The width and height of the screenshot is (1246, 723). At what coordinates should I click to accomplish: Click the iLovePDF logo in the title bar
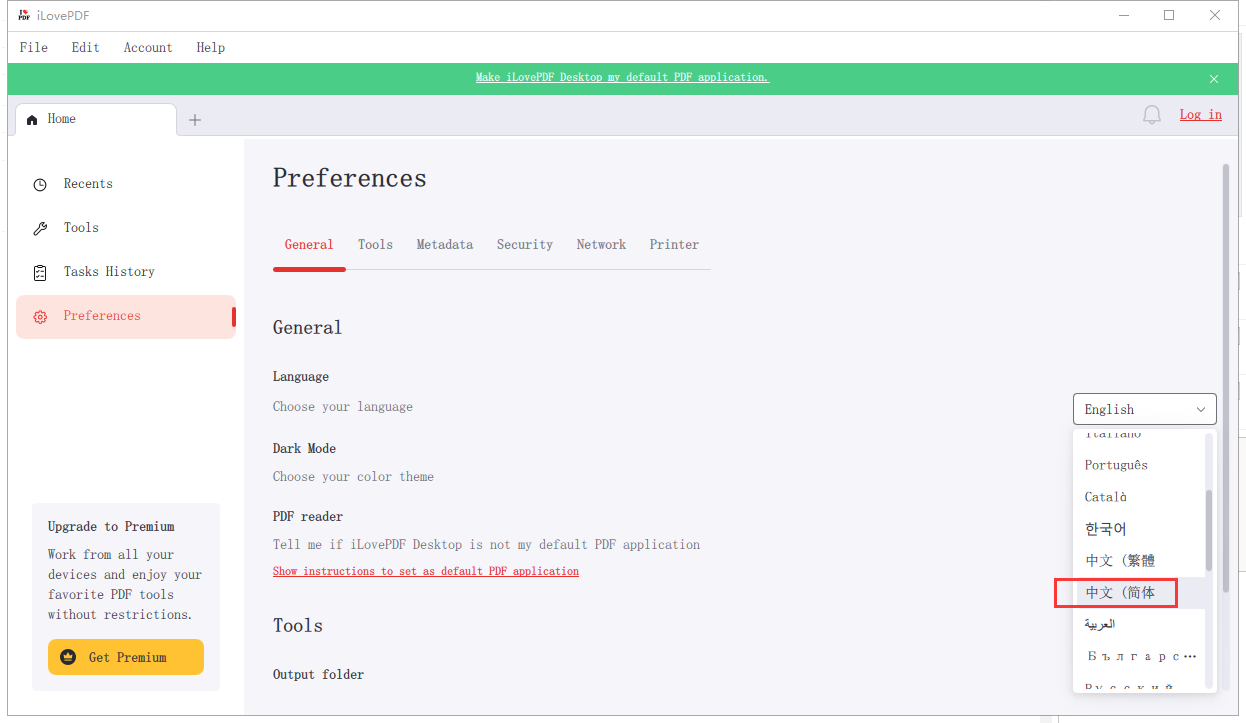[x=24, y=15]
